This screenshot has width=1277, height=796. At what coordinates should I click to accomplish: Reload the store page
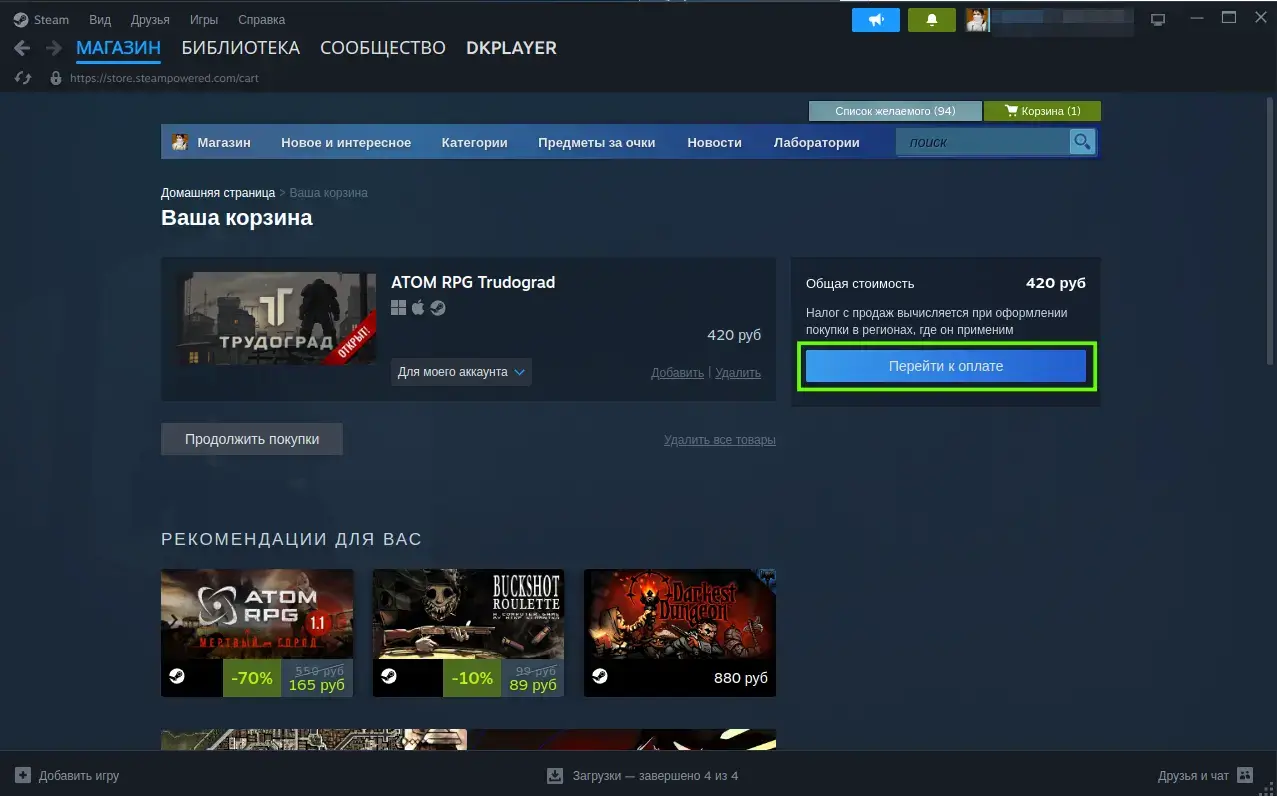coord(24,78)
